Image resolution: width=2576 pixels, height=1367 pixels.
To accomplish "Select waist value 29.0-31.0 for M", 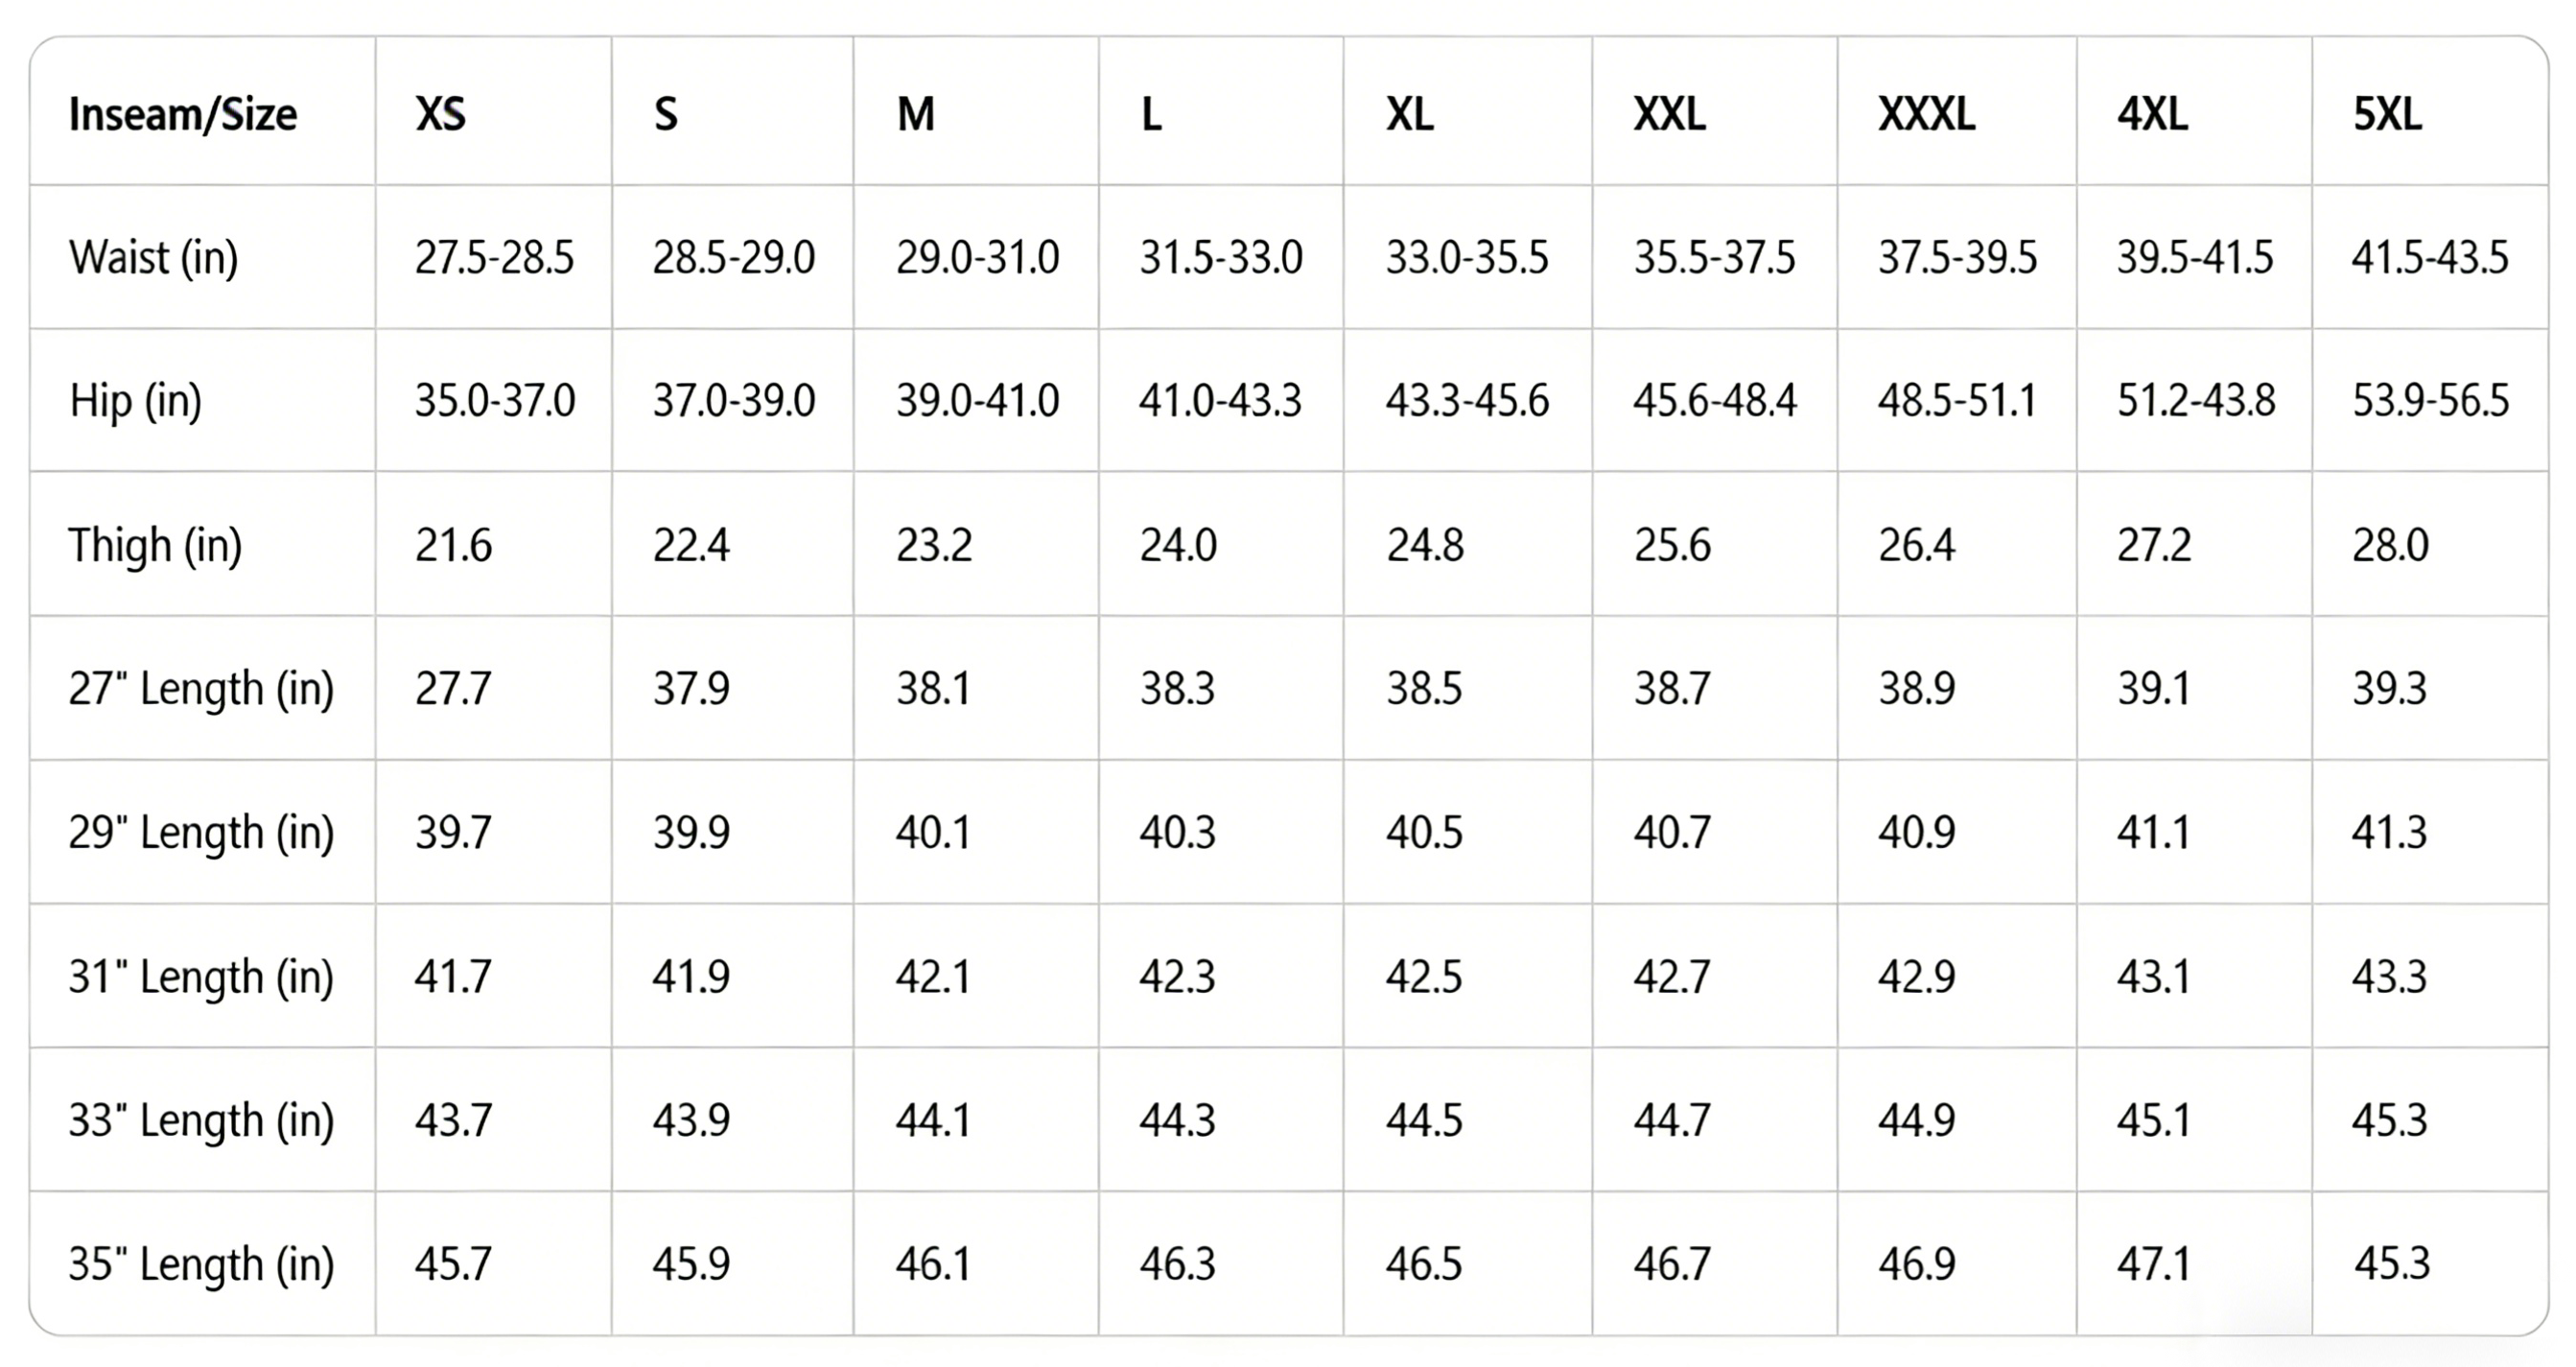I will (x=977, y=257).
